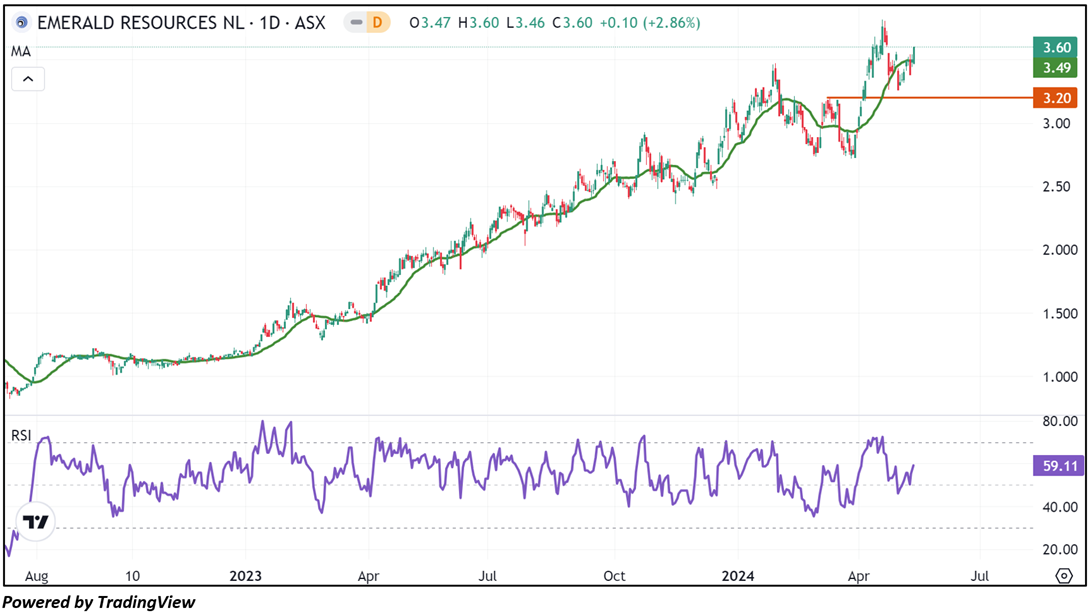Click the 1.500 price axis label
Image resolution: width=1090 pixels, height=613 pixels.
click(1060, 313)
